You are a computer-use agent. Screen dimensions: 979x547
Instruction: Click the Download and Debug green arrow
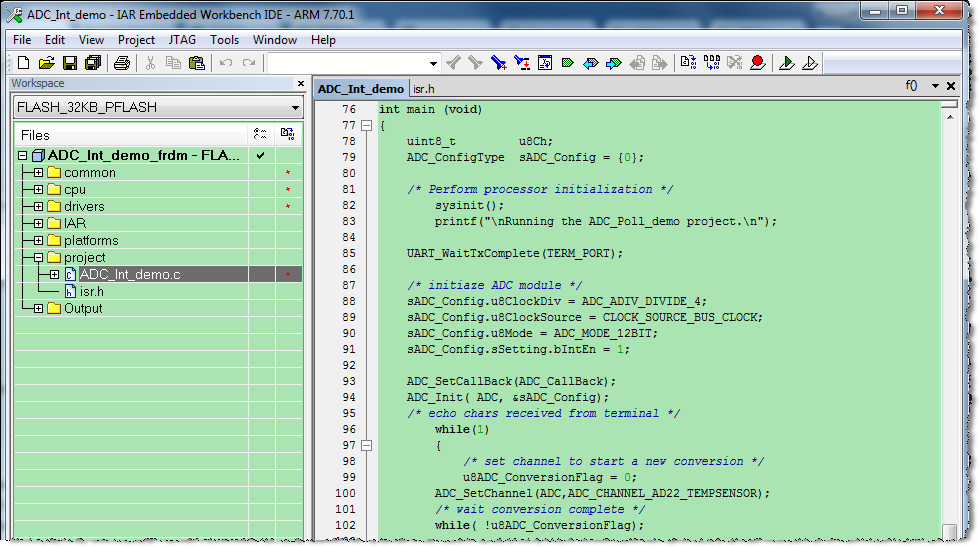pyautogui.click(x=787, y=63)
